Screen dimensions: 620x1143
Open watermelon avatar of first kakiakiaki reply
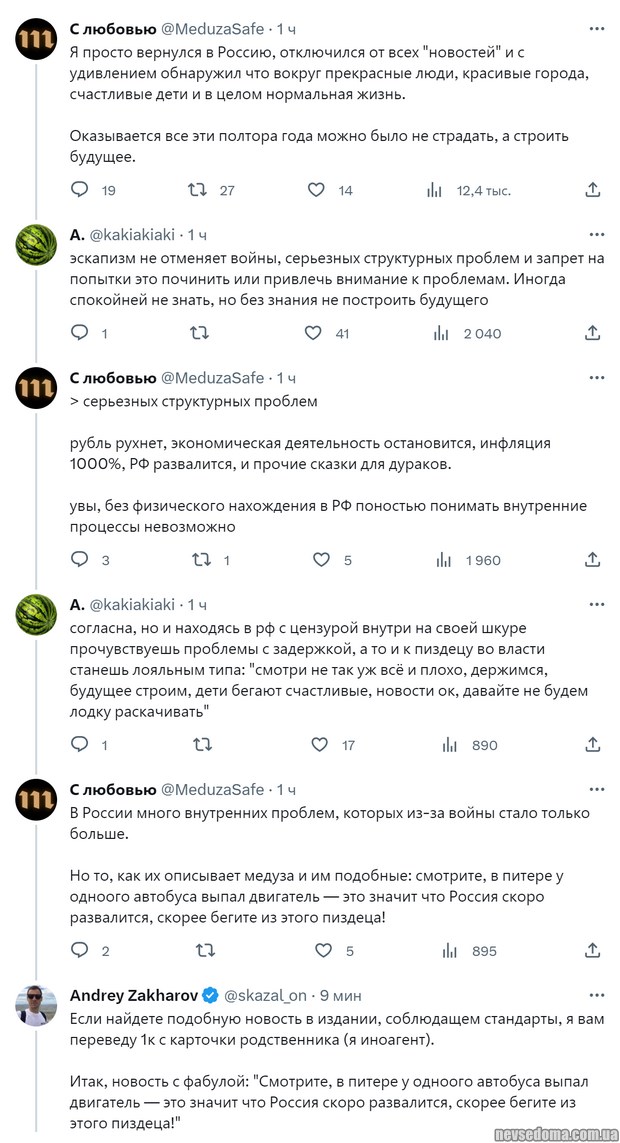click(36, 245)
